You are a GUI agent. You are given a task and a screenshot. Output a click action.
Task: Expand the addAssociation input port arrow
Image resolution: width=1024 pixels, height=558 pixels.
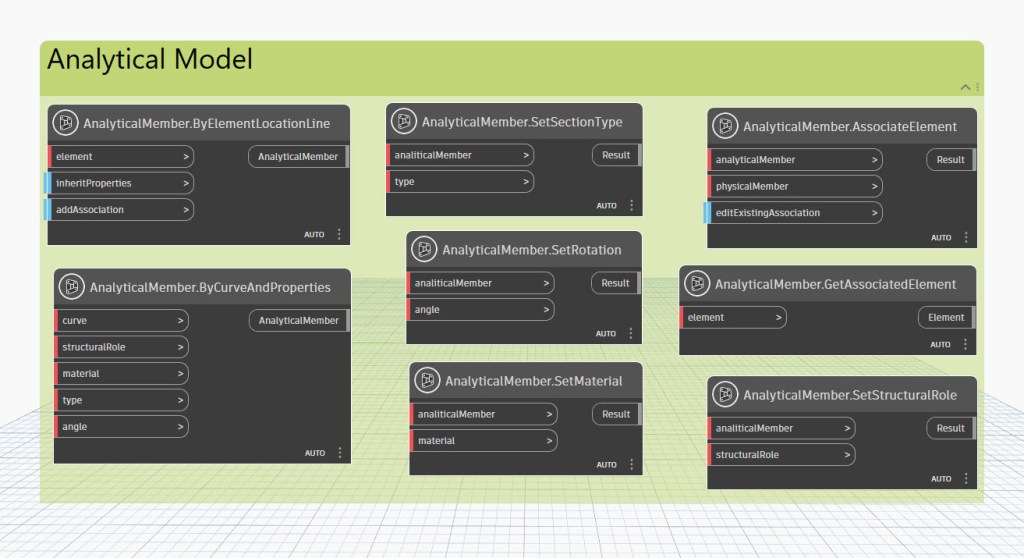[x=185, y=210]
